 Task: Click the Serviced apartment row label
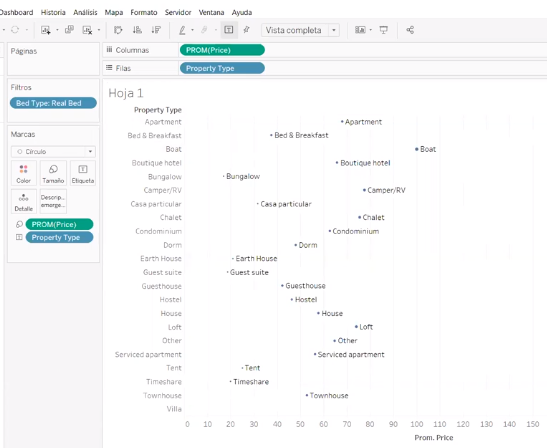[148, 354]
